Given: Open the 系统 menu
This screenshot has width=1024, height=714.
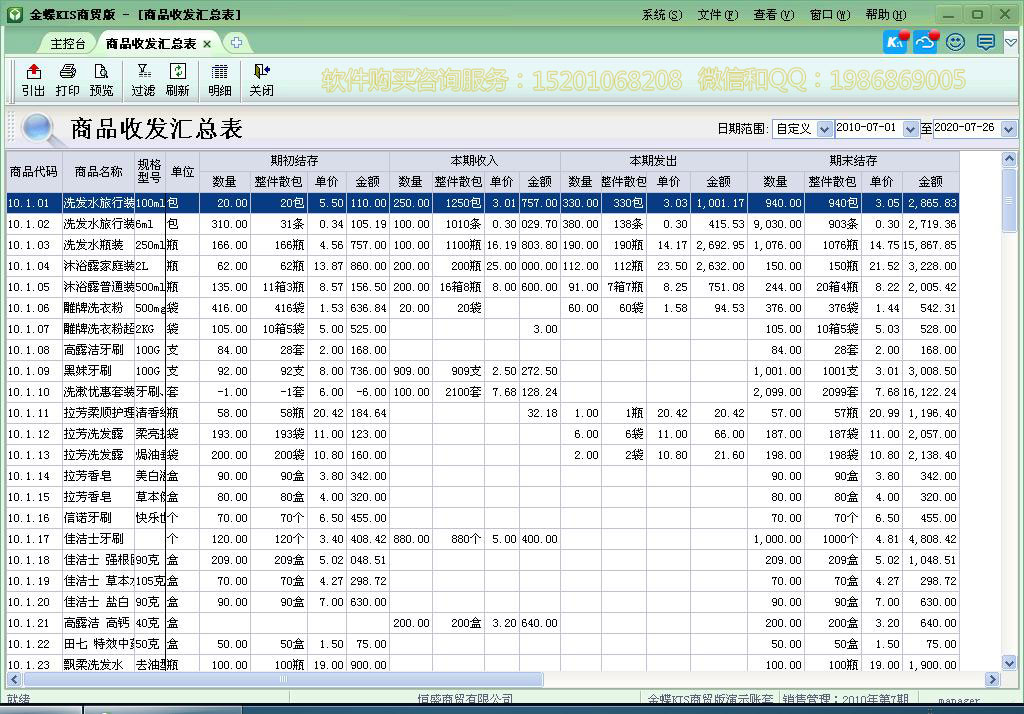Looking at the screenshot, I should tap(661, 15).
